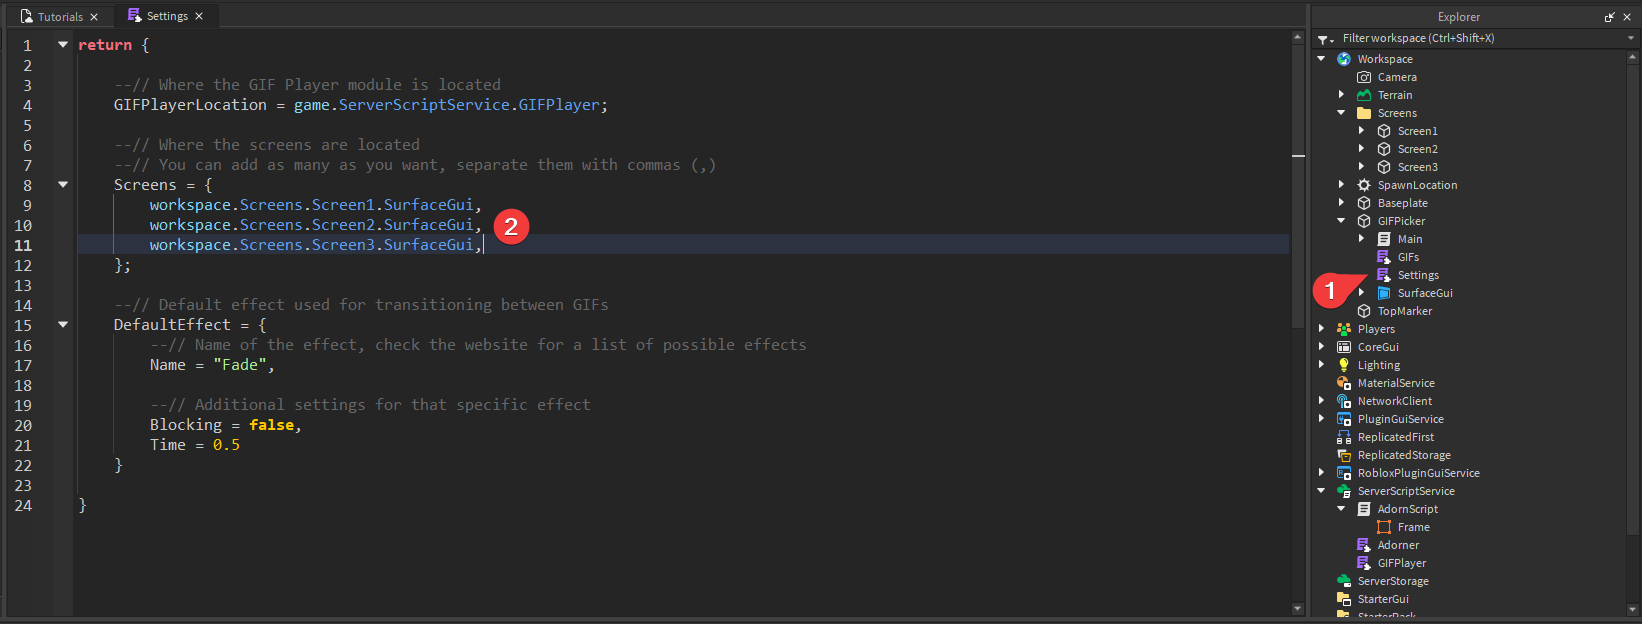
Task: Click the Workspace globe icon in Explorer
Action: [x=1344, y=59]
